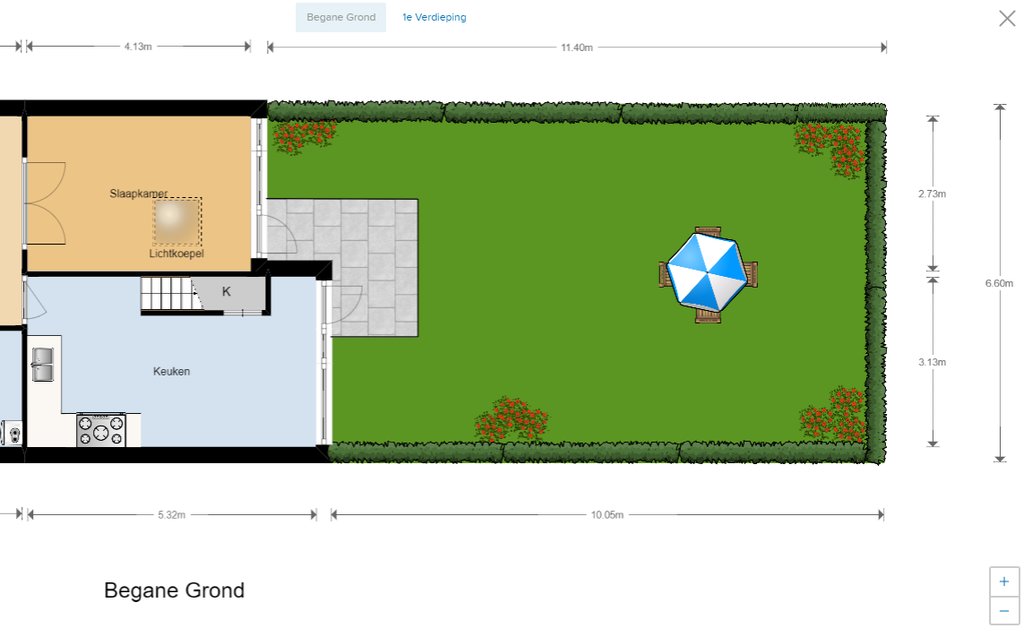Click the K closet label
This screenshot has height=637, width=1024.
tap(226, 291)
